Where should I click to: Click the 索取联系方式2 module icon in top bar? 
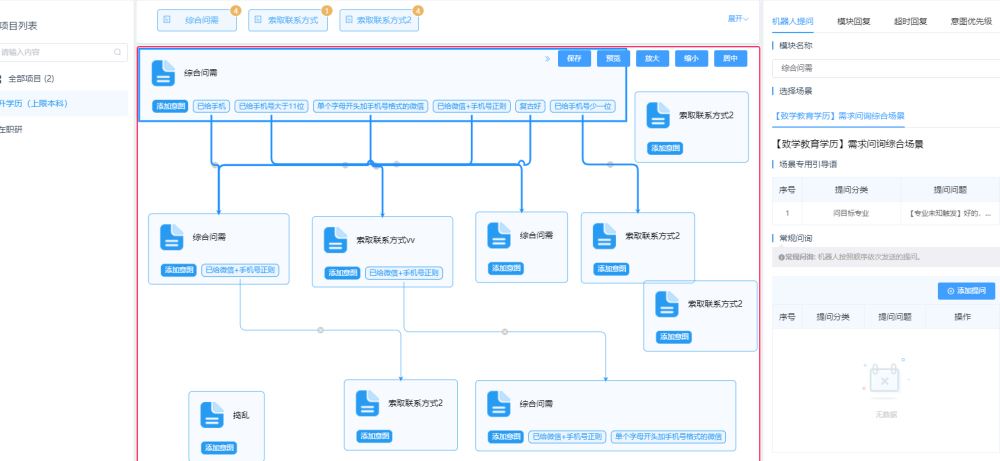(x=349, y=20)
